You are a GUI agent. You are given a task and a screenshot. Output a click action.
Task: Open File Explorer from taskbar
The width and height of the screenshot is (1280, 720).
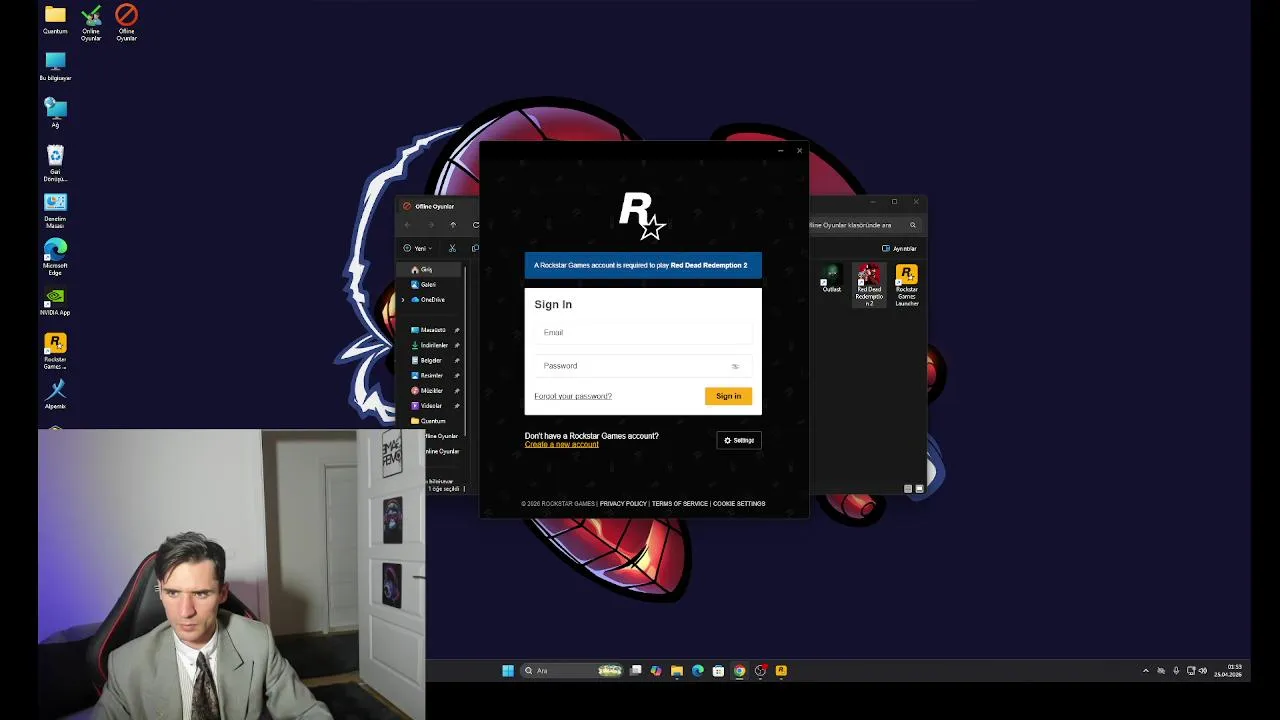pyautogui.click(x=677, y=671)
